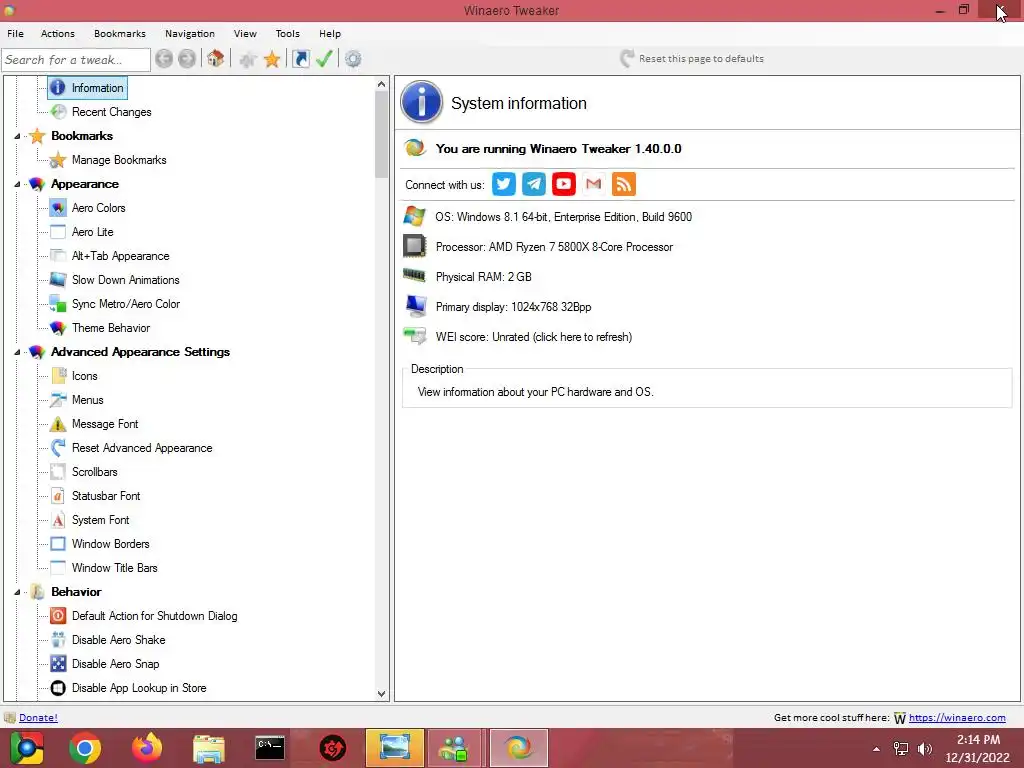Image resolution: width=1024 pixels, height=768 pixels.
Task: Select Aero Colors in the tree
Action: tap(99, 208)
